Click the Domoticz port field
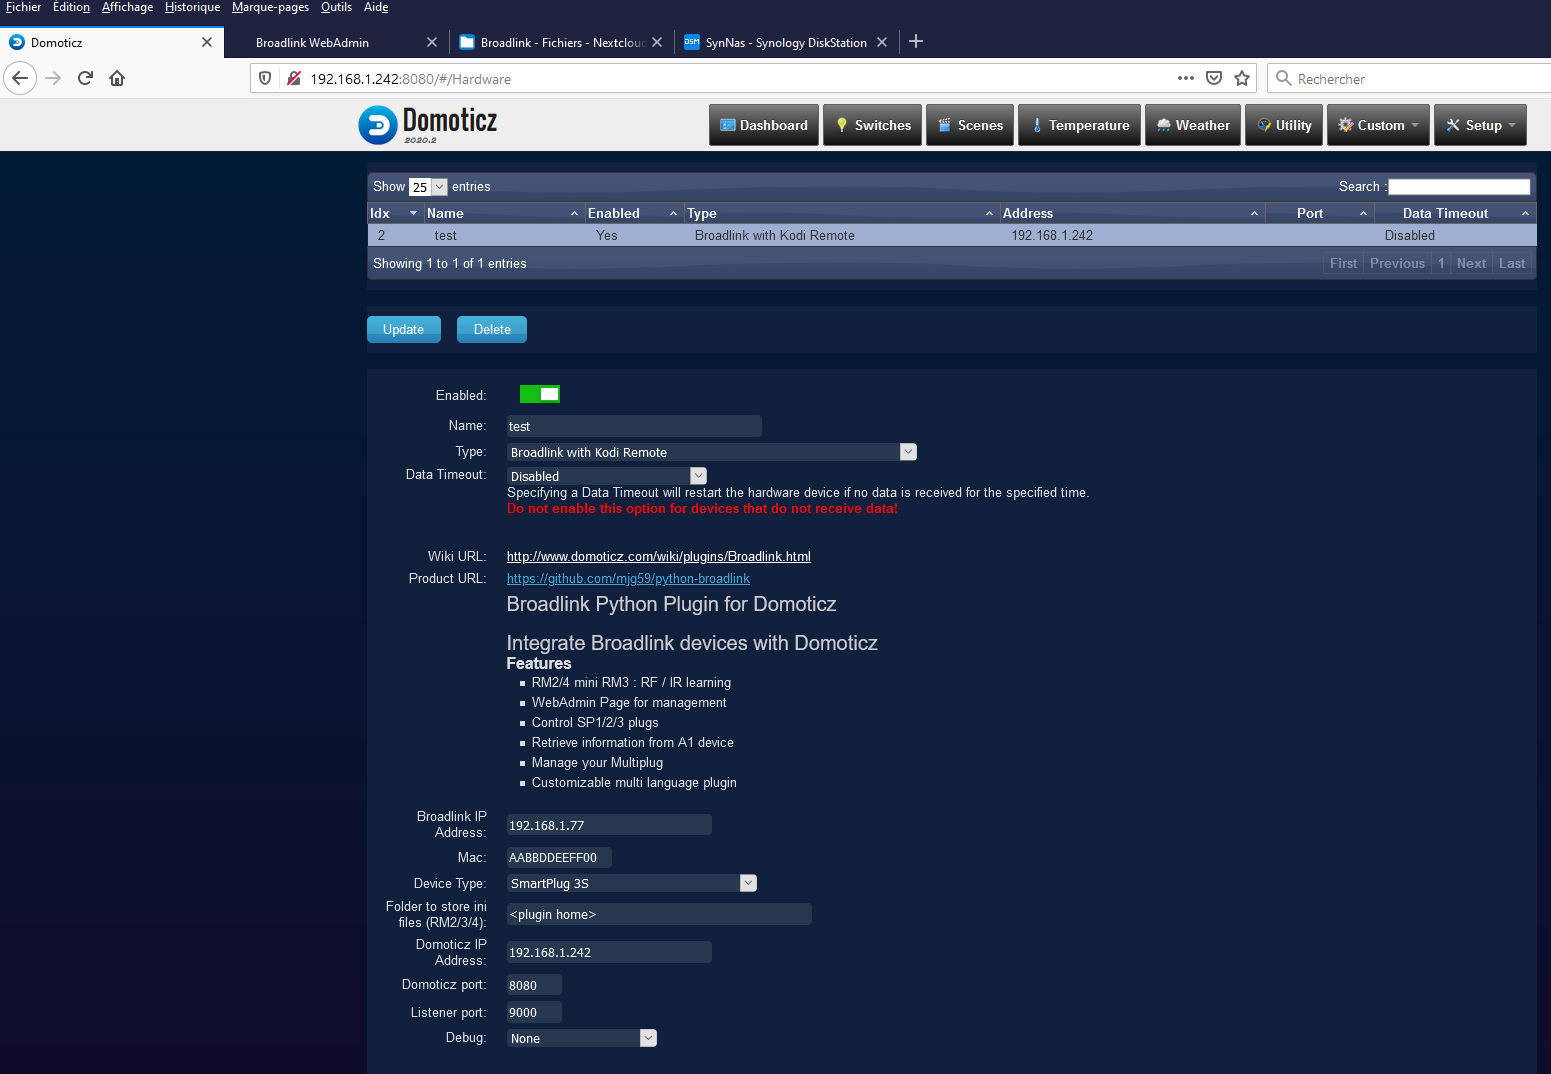The image size is (1551, 1074). click(x=534, y=985)
